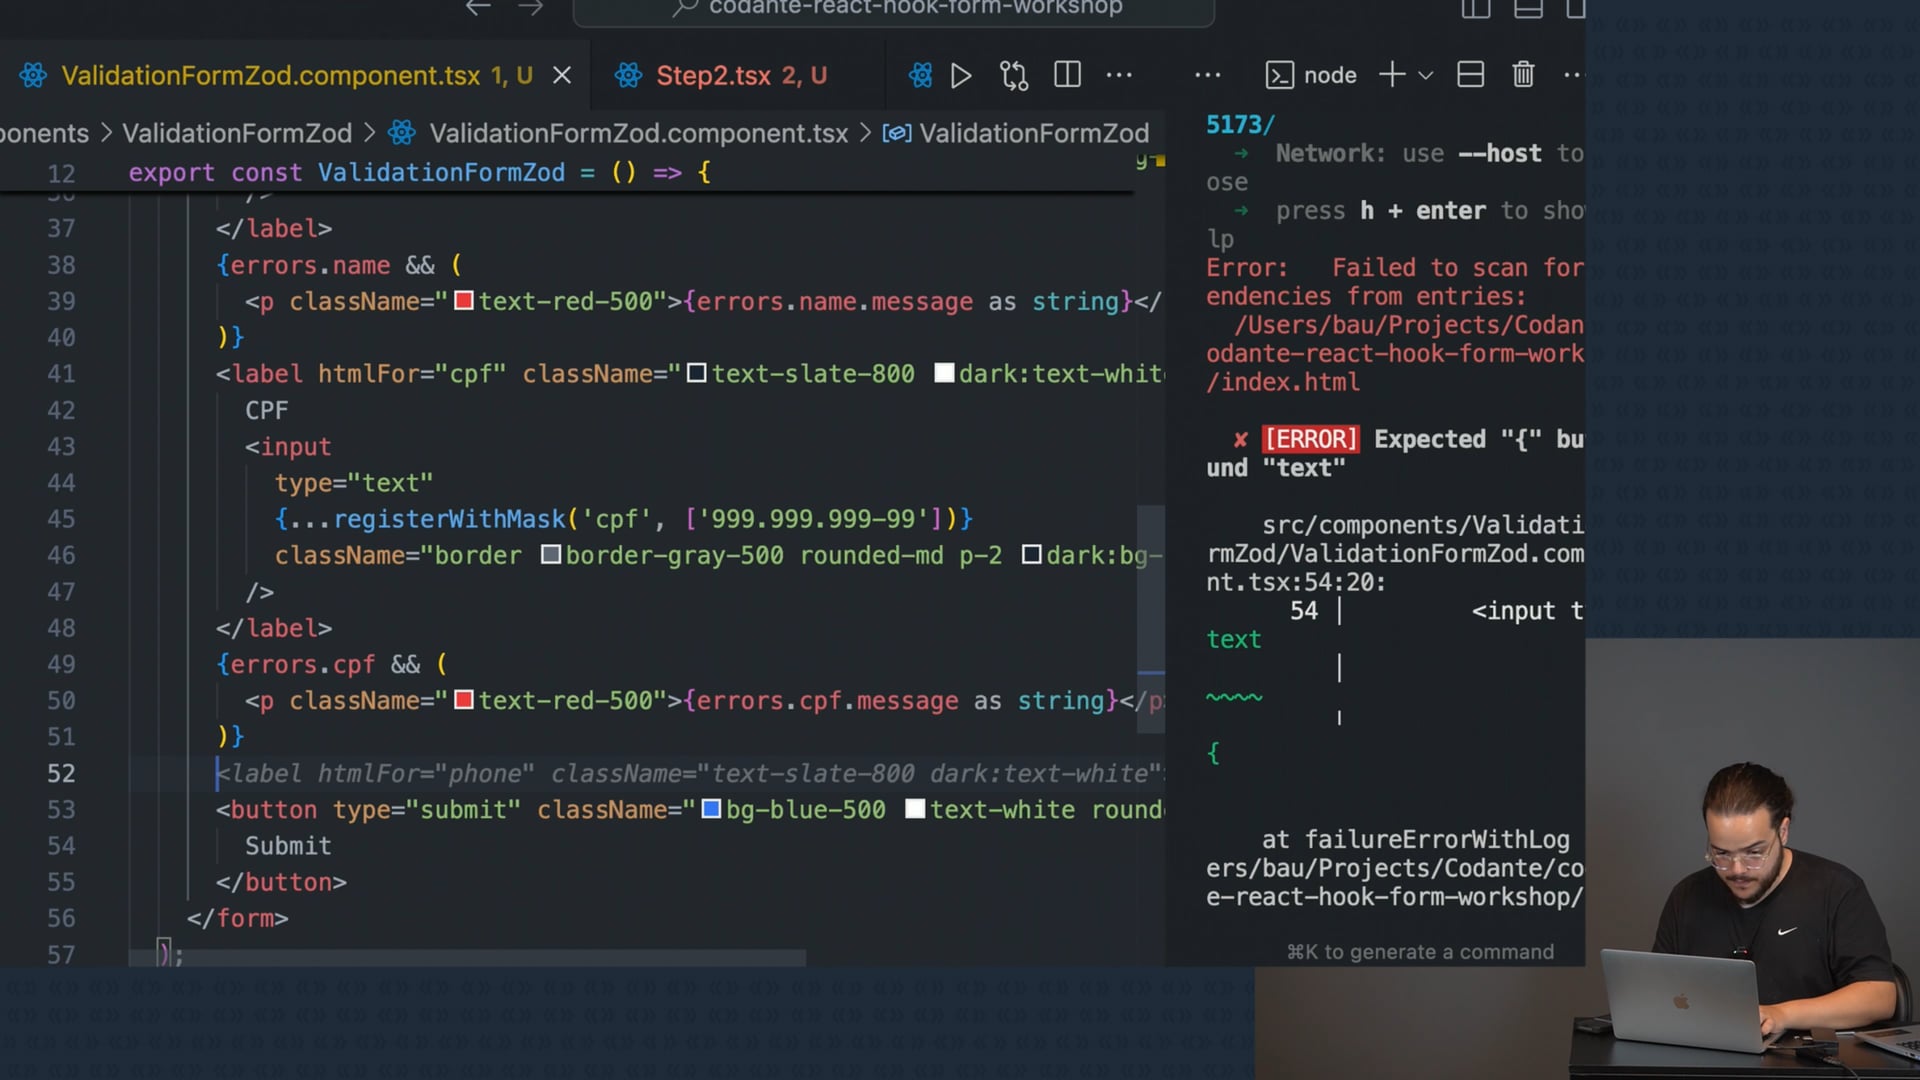
Task: Click the React component icon in toolbar
Action: tap(920, 76)
